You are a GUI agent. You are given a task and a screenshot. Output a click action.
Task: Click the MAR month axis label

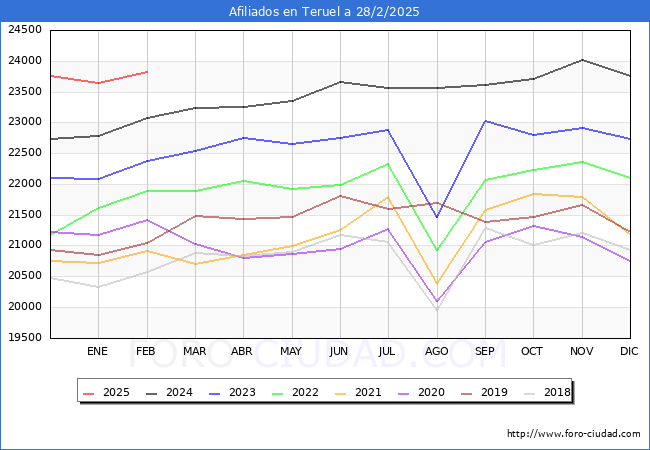[x=195, y=351]
